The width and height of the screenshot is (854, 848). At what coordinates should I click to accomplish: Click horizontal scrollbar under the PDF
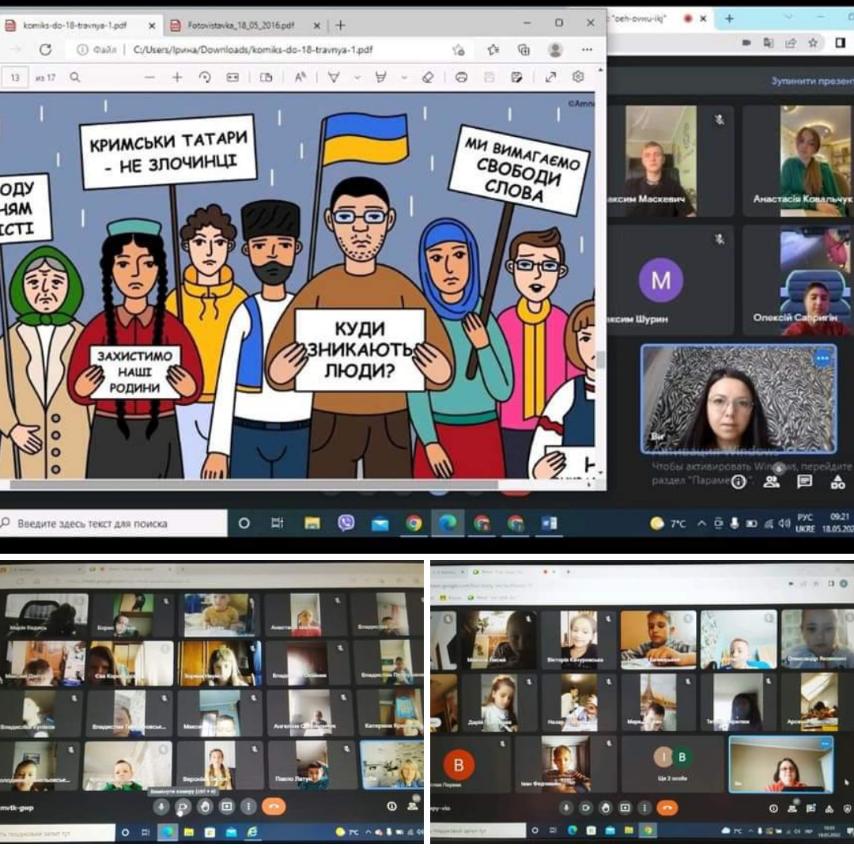254,484
